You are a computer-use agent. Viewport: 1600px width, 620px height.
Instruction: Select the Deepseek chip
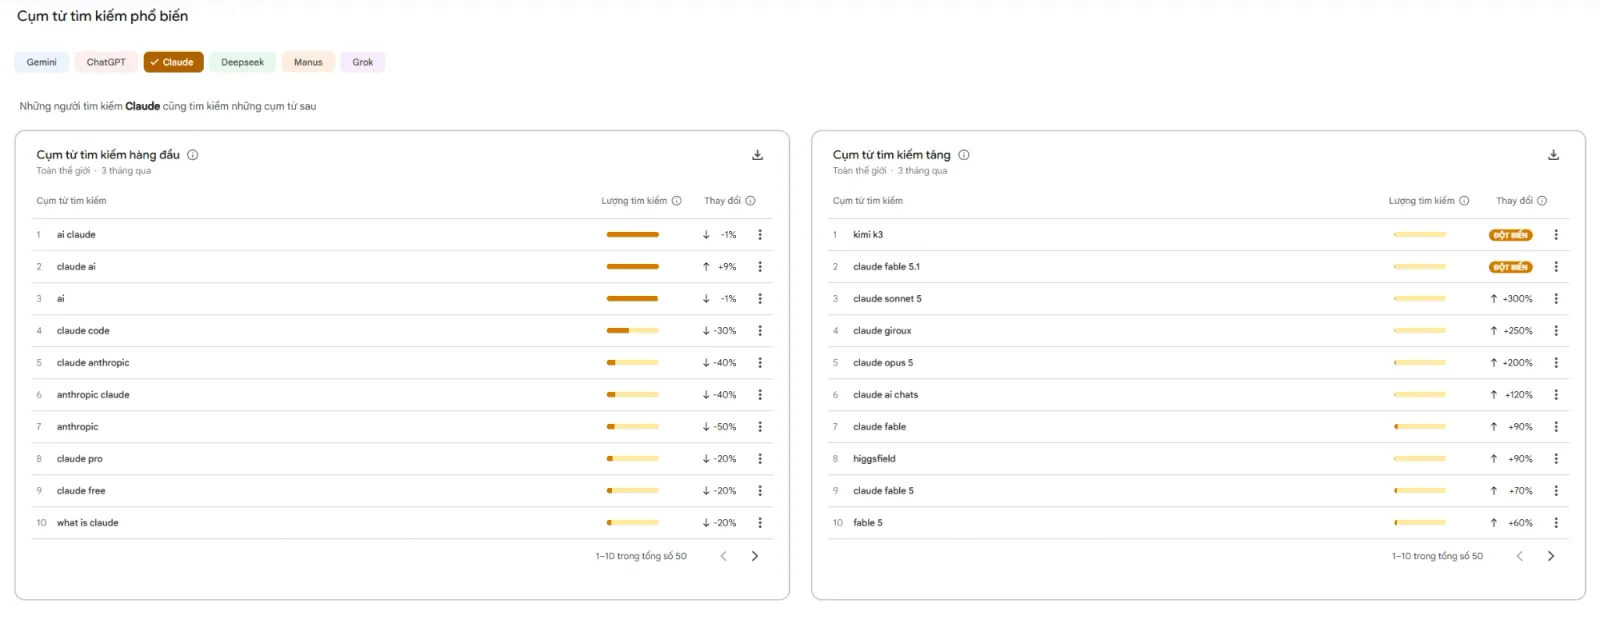243,62
